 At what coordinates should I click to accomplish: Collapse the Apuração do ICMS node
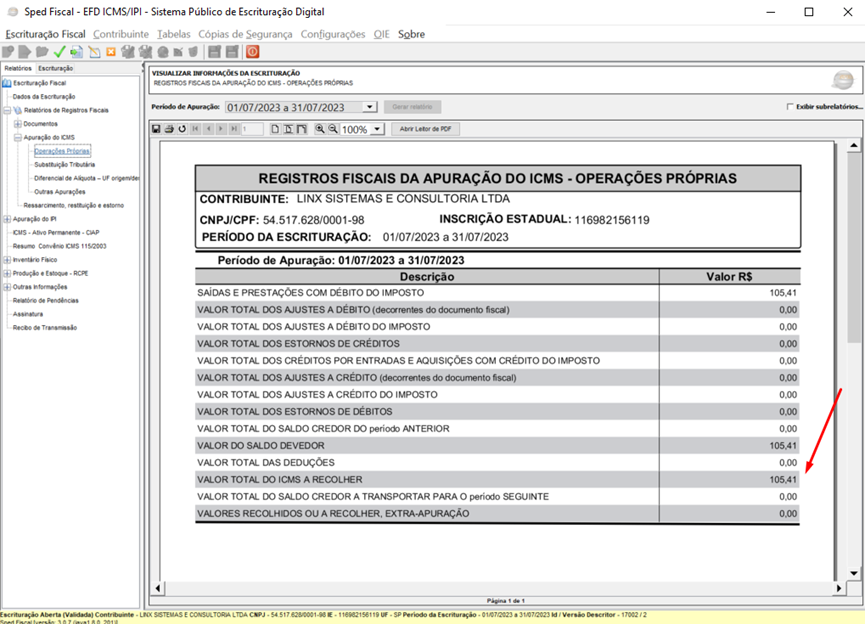coord(18,137)
